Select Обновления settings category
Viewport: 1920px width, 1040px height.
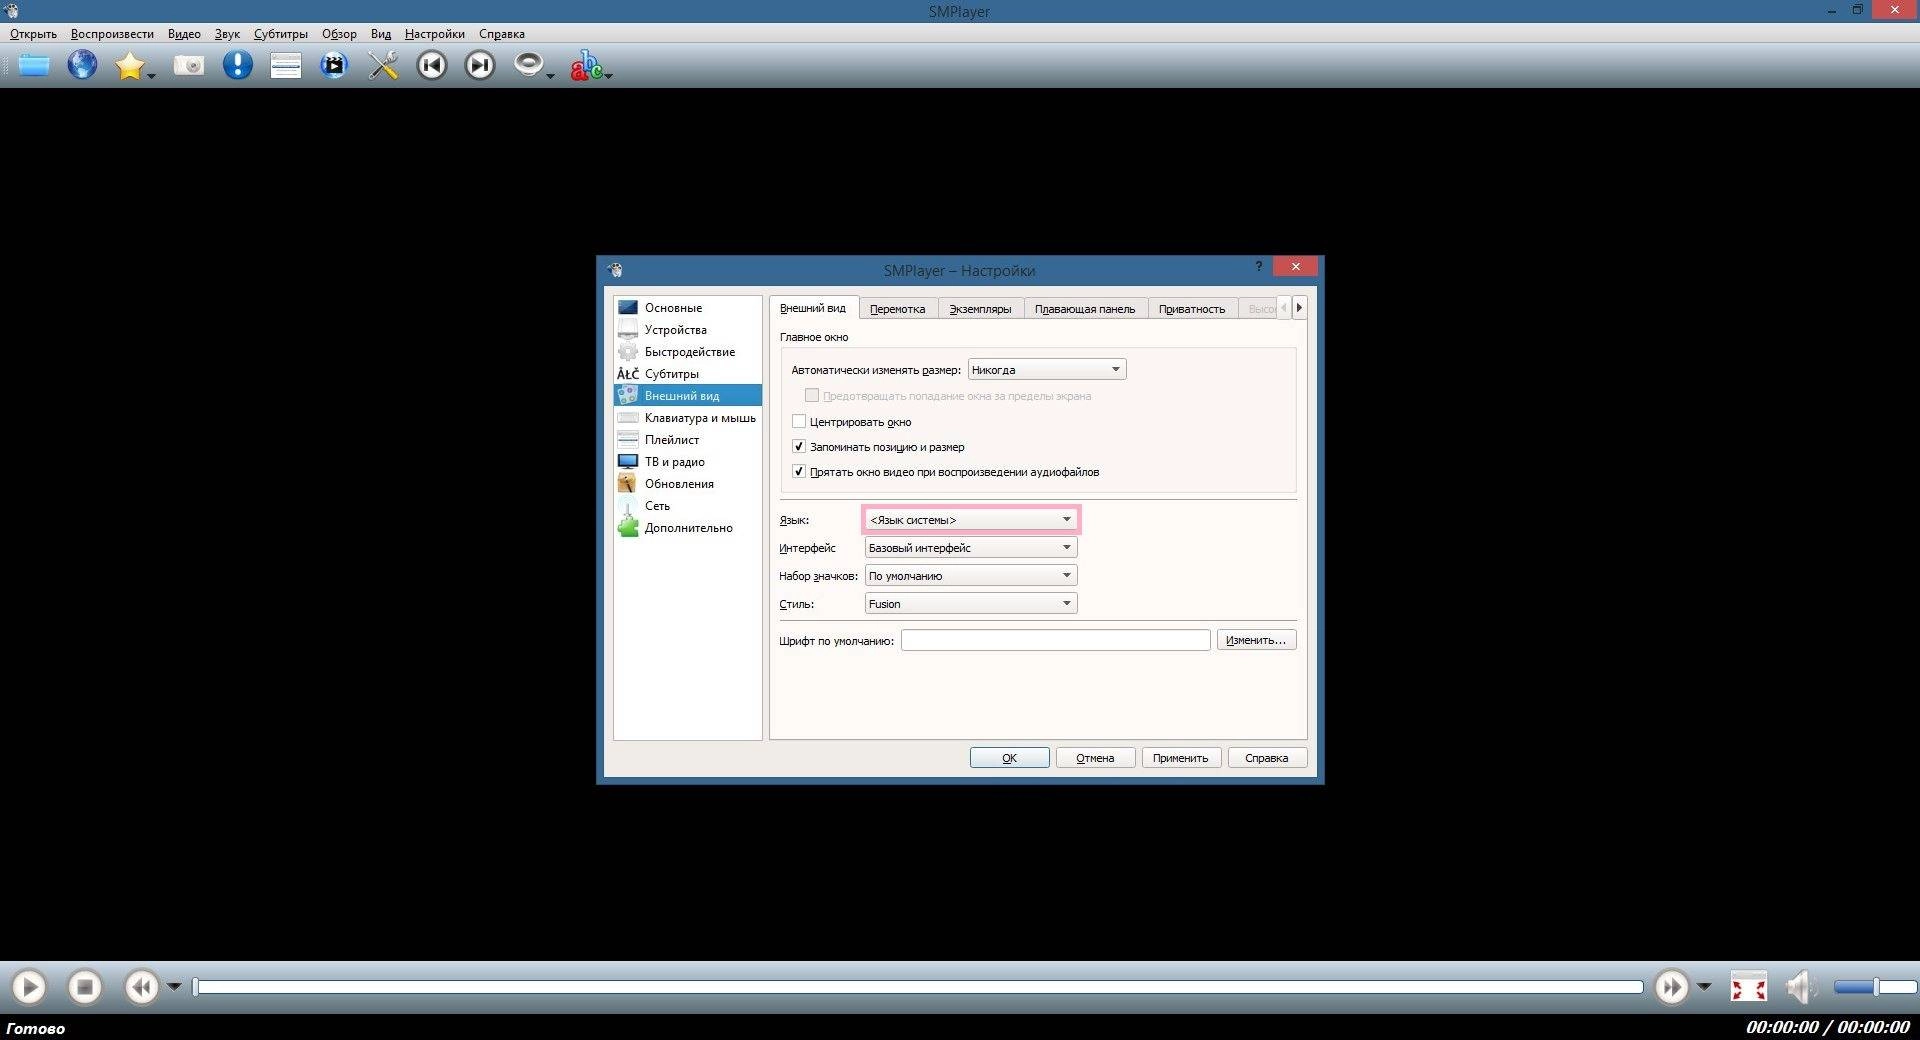pos(688,484)
